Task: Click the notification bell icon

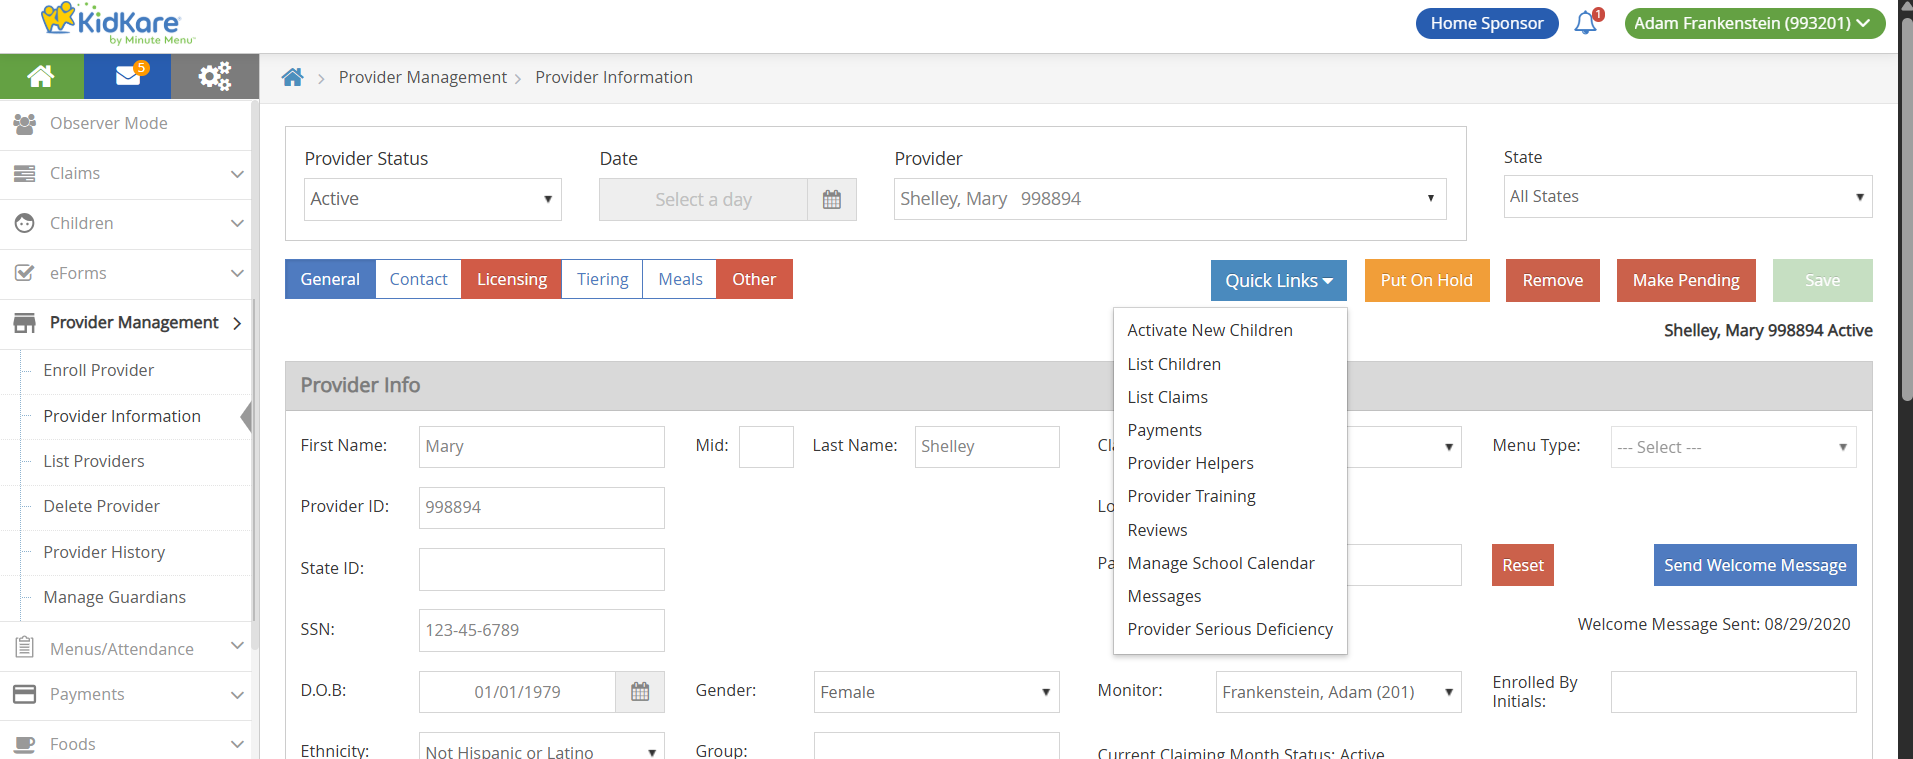Action: (x=1586, y=23)
